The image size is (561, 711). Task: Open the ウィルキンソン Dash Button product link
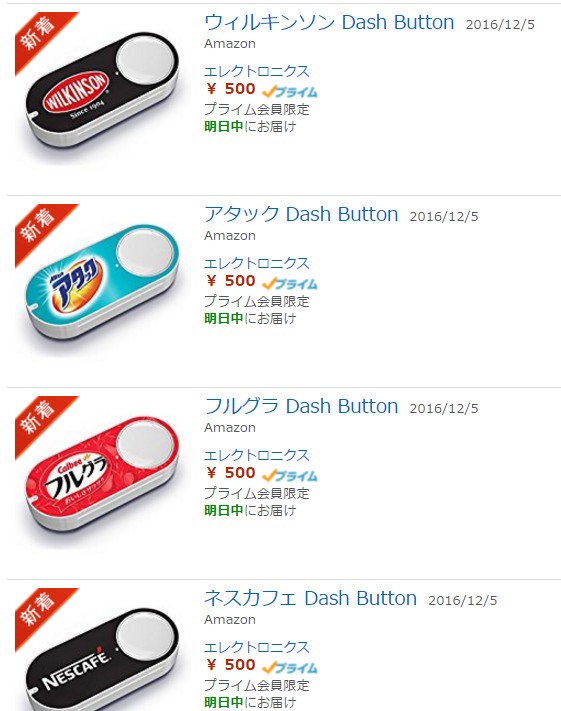pos(329,22)
